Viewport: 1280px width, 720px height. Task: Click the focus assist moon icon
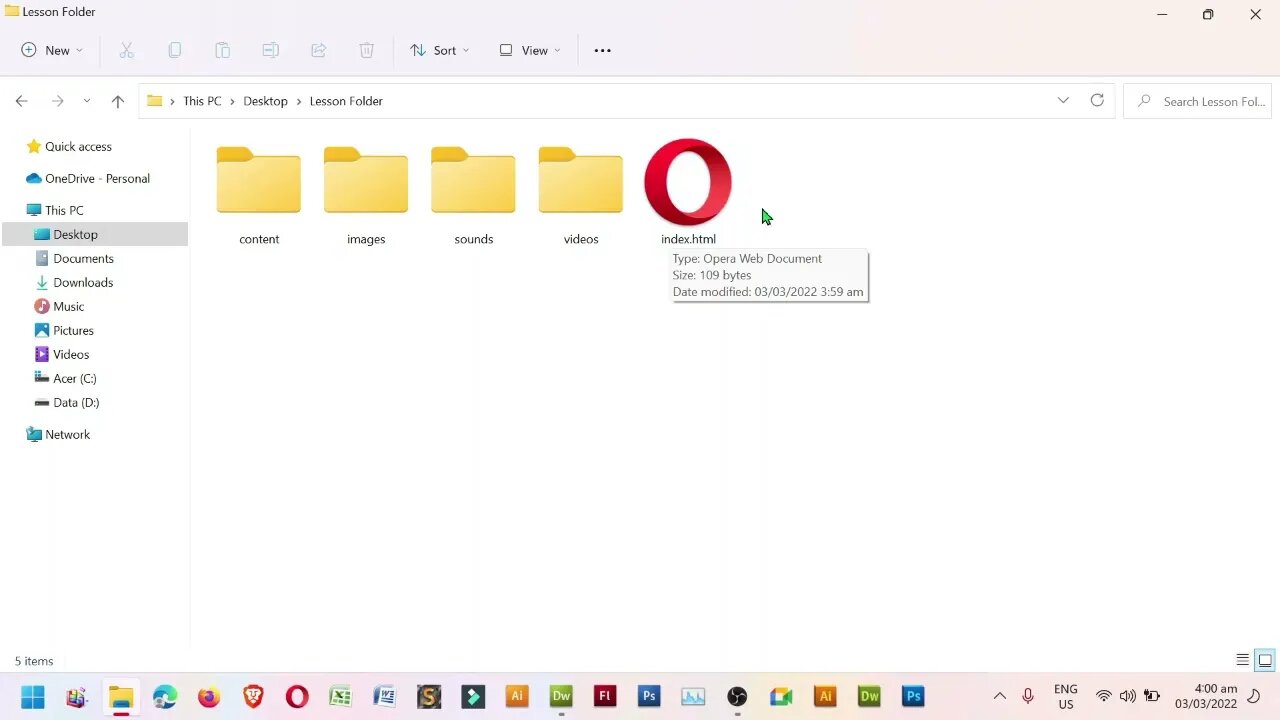(1254, 696)
